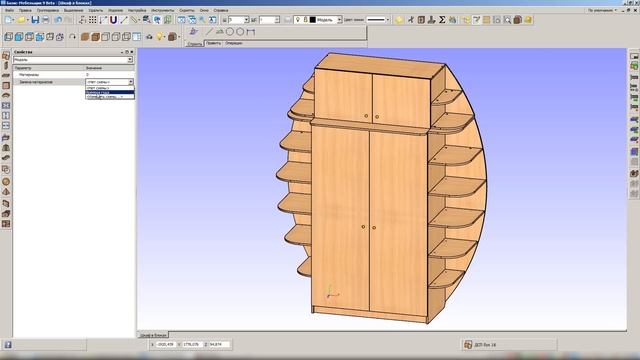Toggle the dotted grid snap

coord(93,20)
